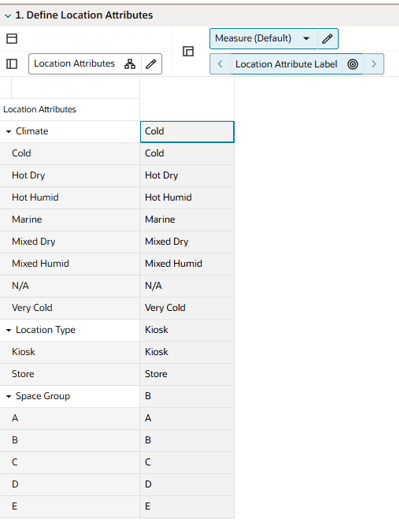Click the Very Cold label cell

(187, 308)
